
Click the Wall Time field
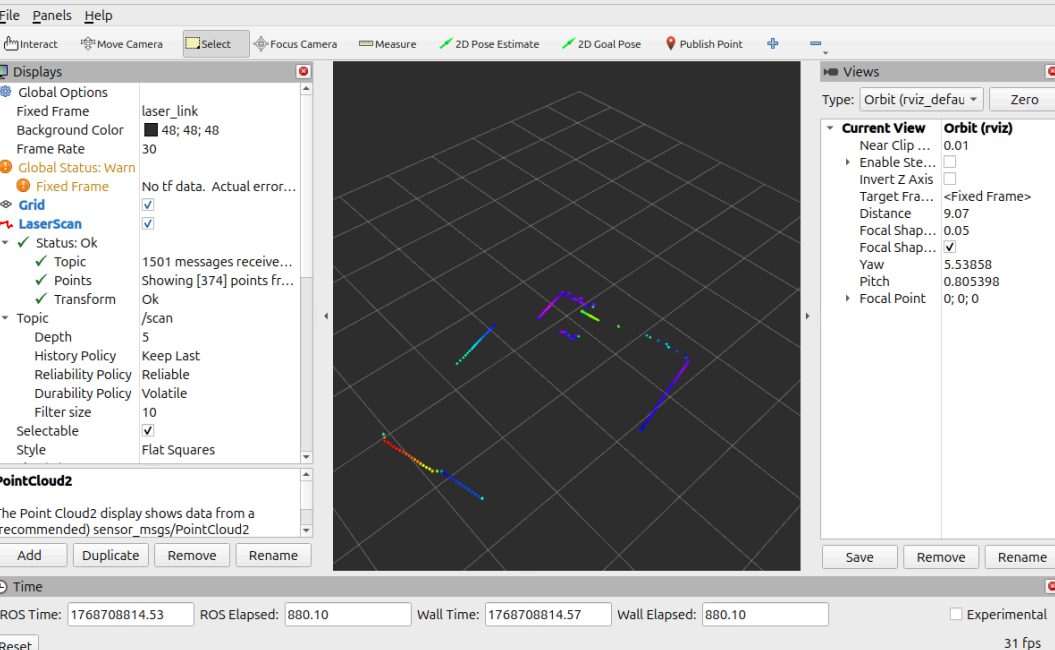coord(548,614)
